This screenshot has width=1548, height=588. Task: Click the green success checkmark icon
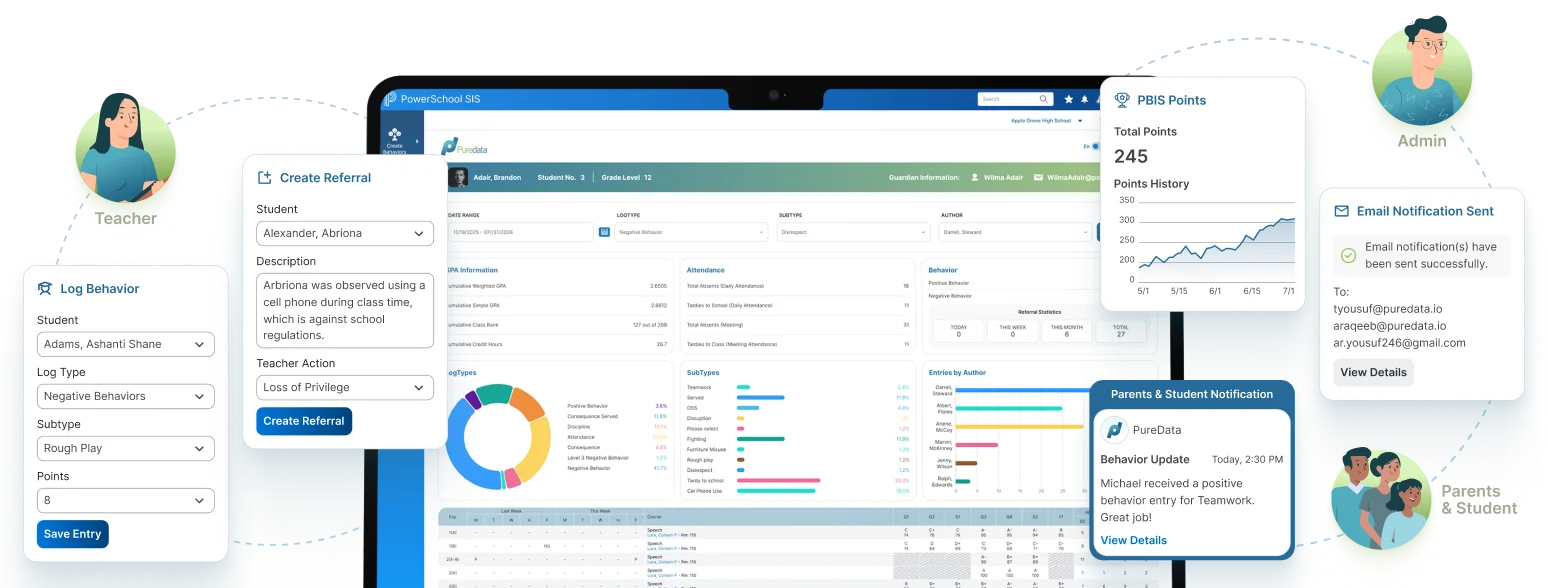pyautogui.click(x=1348, y=255)
